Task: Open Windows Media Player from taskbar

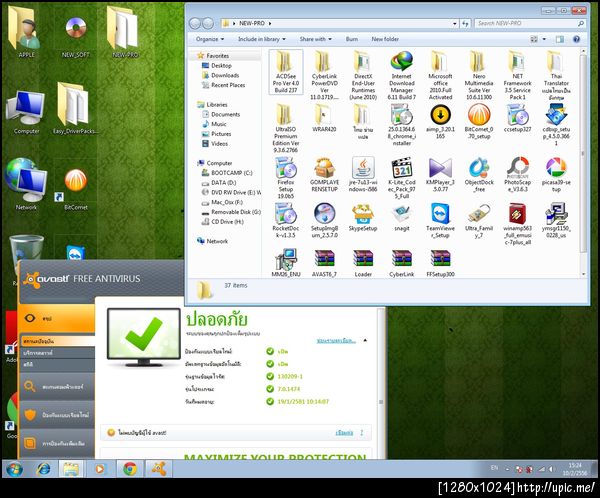Action: (x=100, y=469)
